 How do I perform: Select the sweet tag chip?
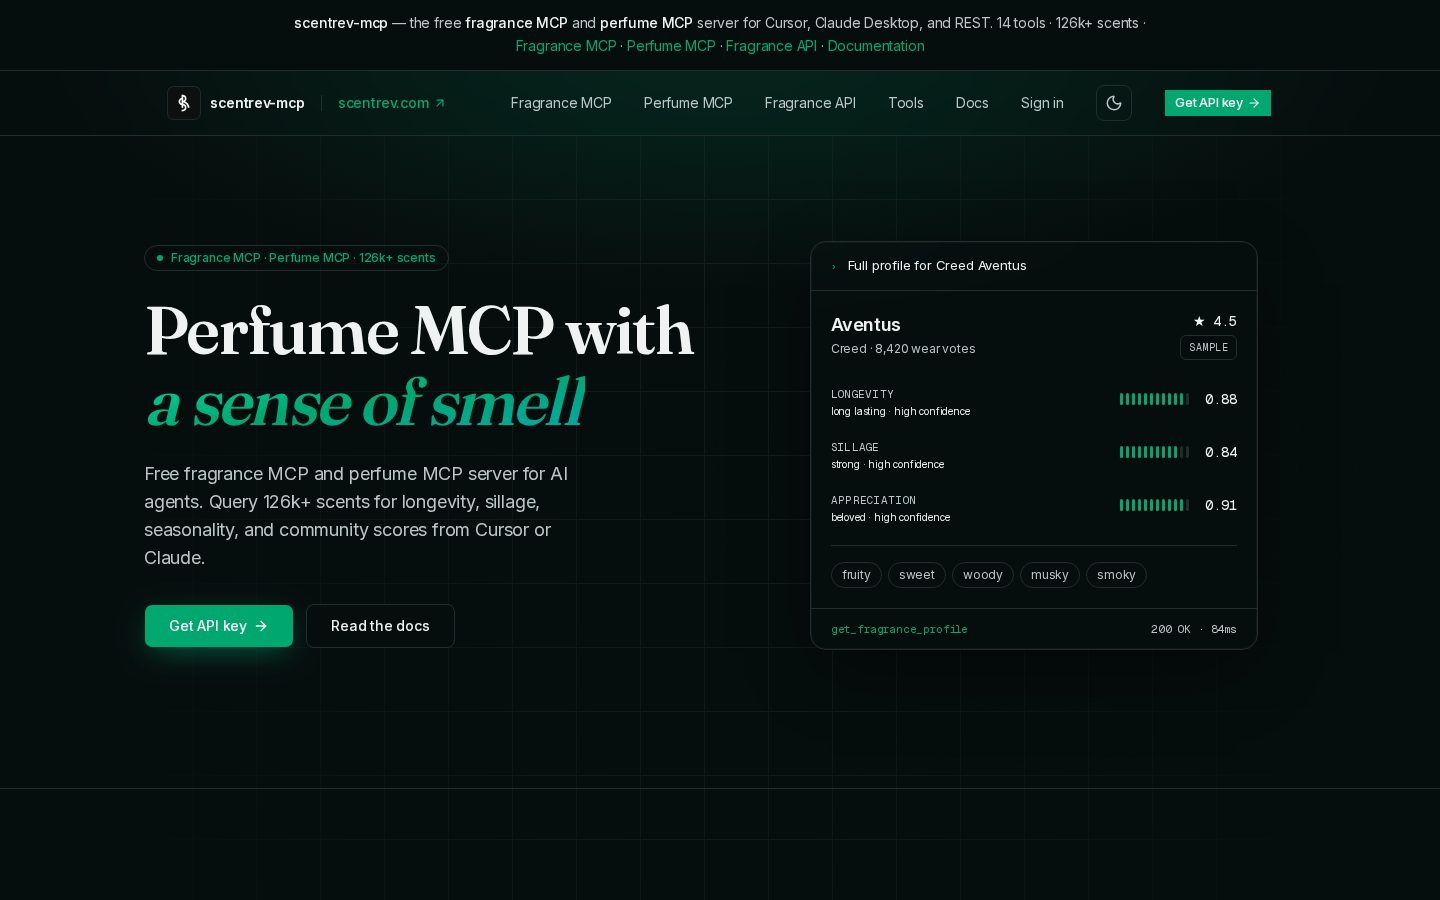pos(917,575)
